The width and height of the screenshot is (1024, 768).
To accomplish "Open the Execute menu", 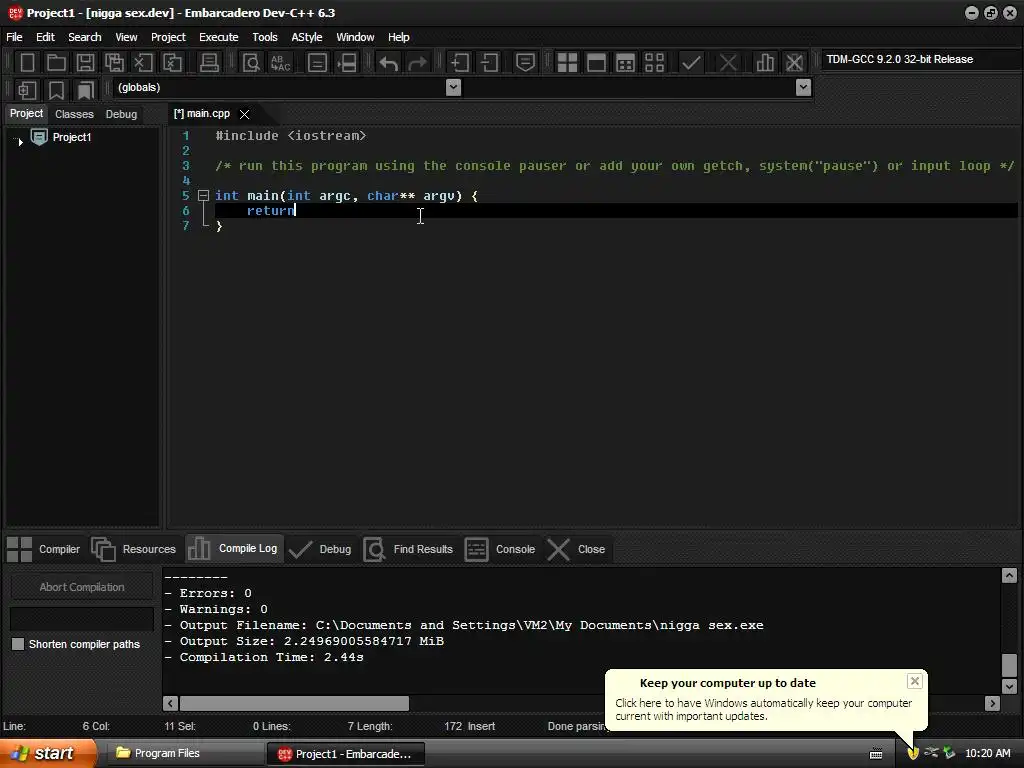I will pyautogui.click(x=219, y=37).
